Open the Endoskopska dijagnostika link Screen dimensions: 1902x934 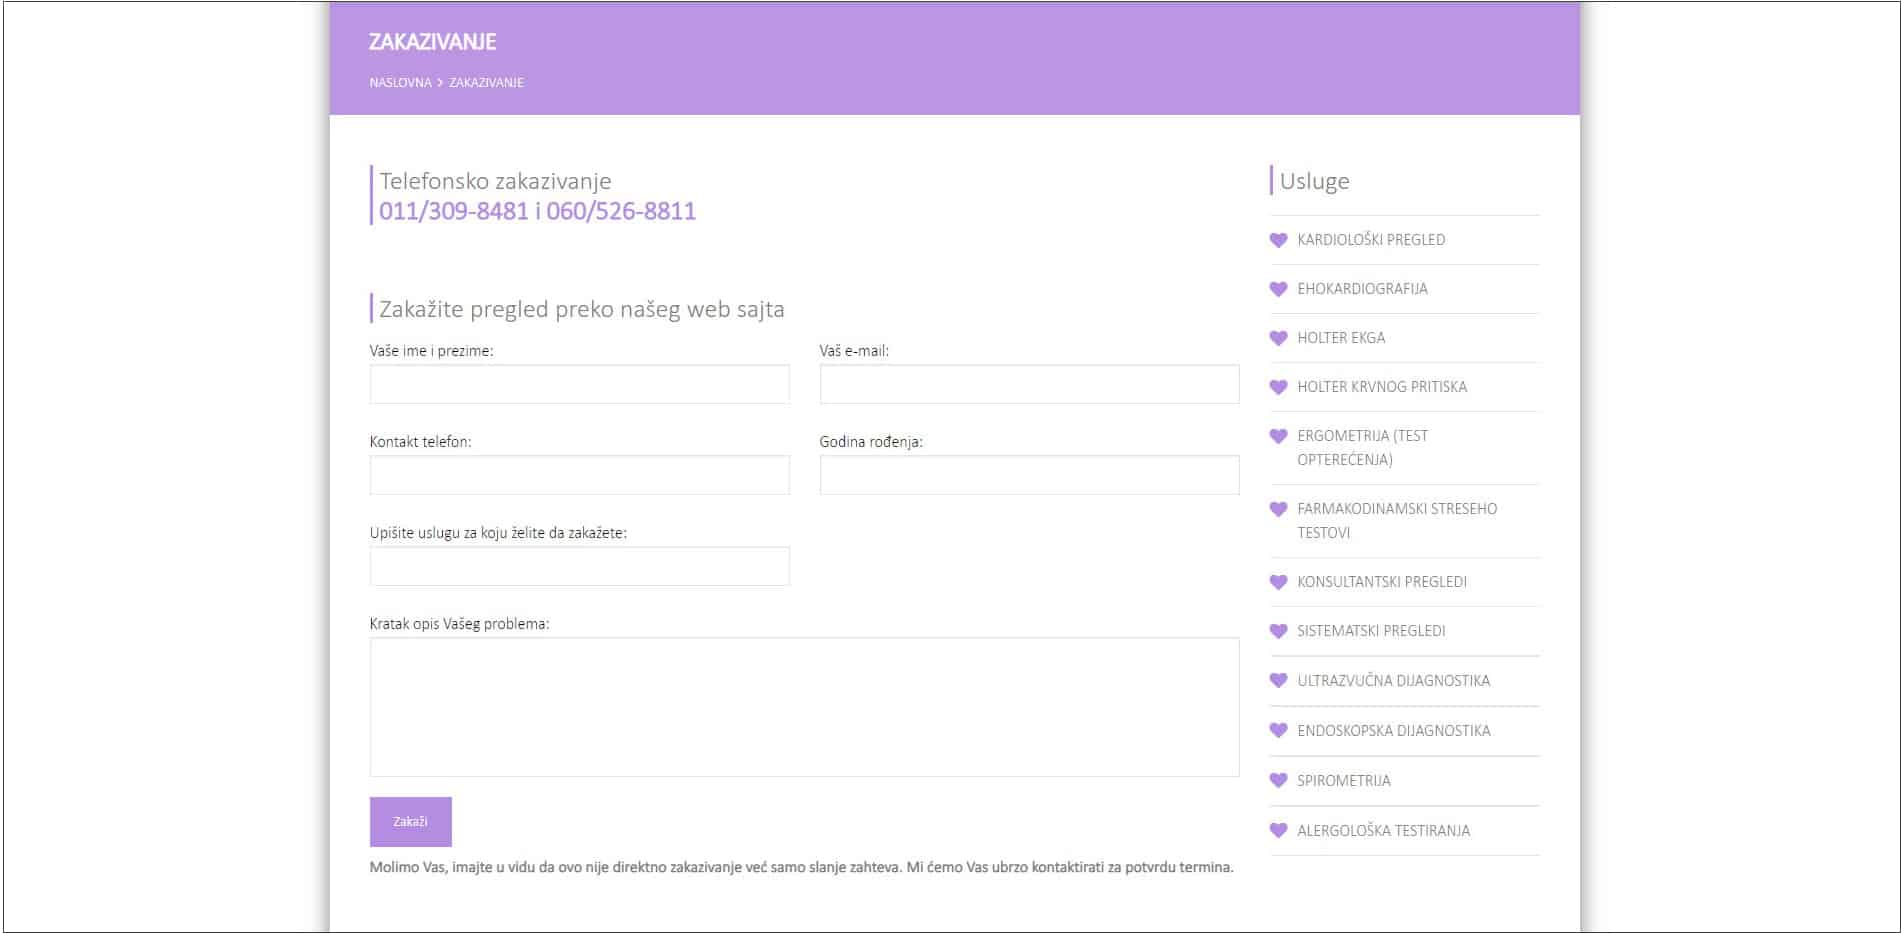[1393, 731]
